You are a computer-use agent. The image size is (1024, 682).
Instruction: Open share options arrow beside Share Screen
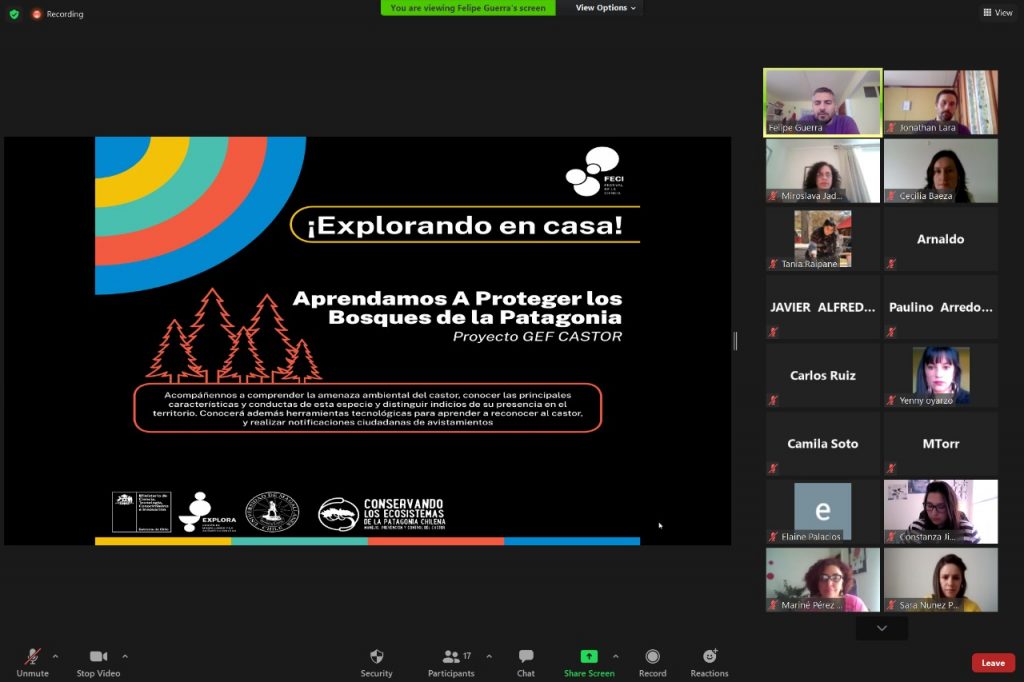[615, 656]
